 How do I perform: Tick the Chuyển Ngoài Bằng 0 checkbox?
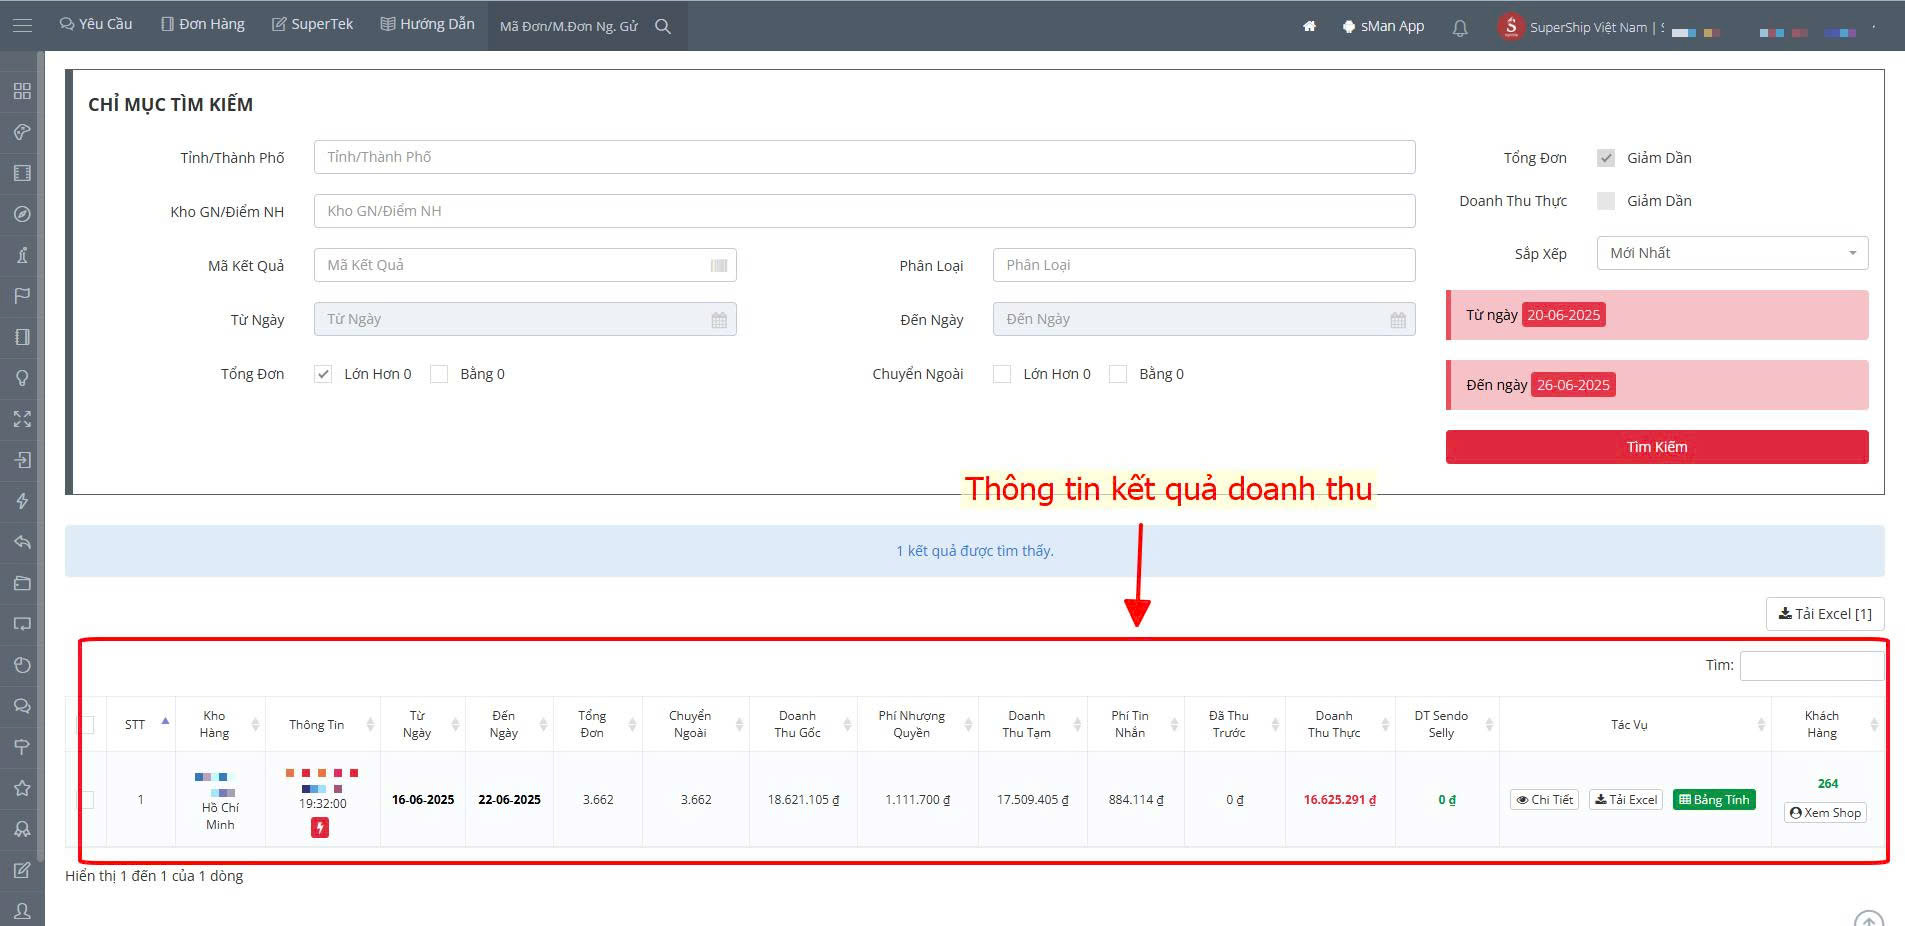1118,374
